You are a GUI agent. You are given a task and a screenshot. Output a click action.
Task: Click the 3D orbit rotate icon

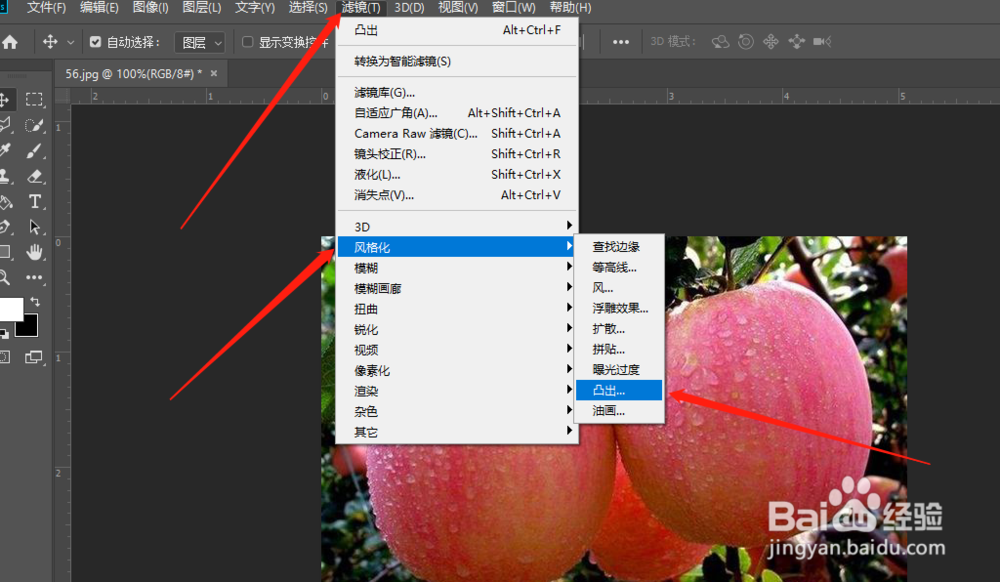tap(721, 42)
